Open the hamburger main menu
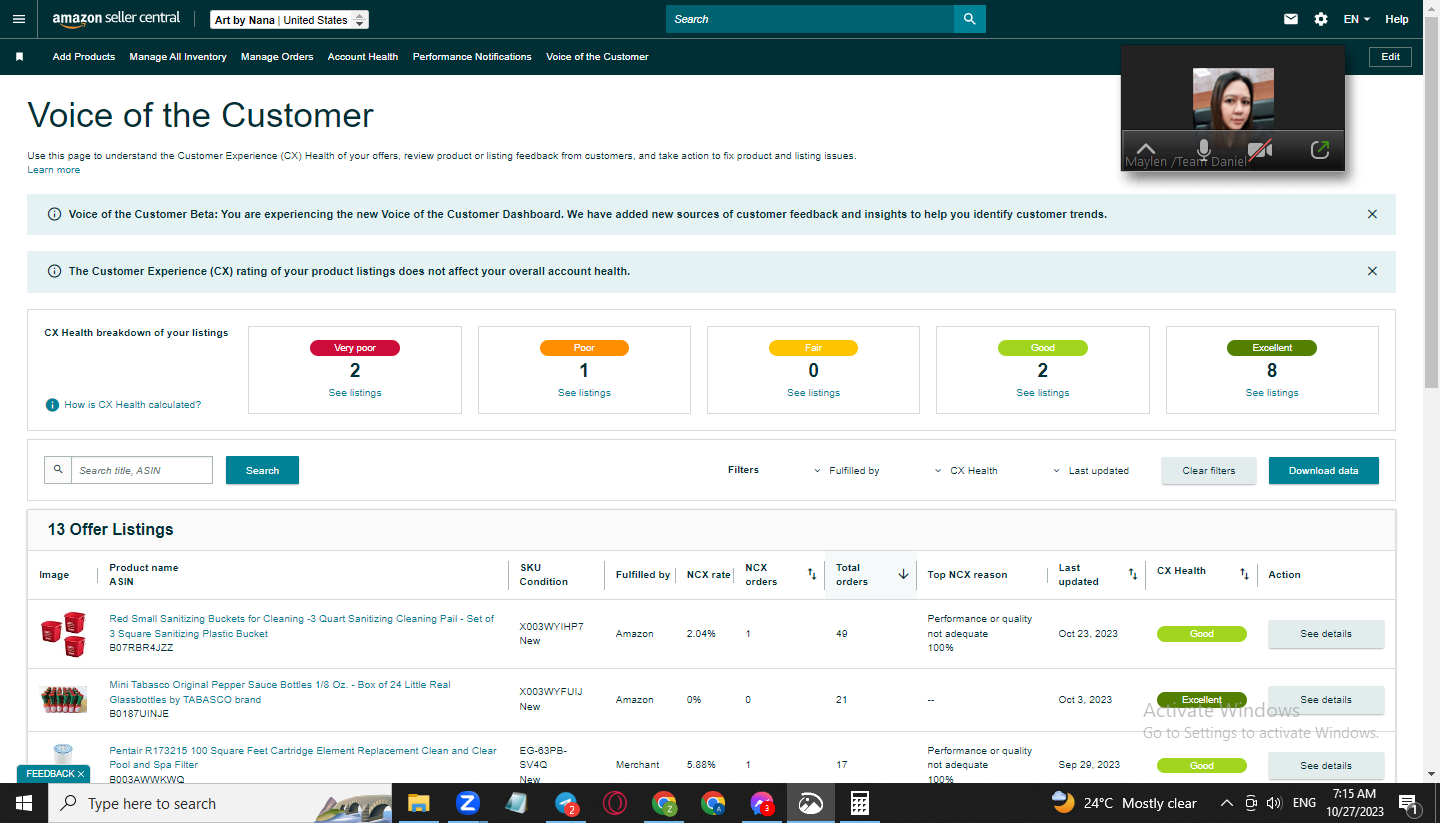Screen dimensions: 1440x823 pos(19,19)
